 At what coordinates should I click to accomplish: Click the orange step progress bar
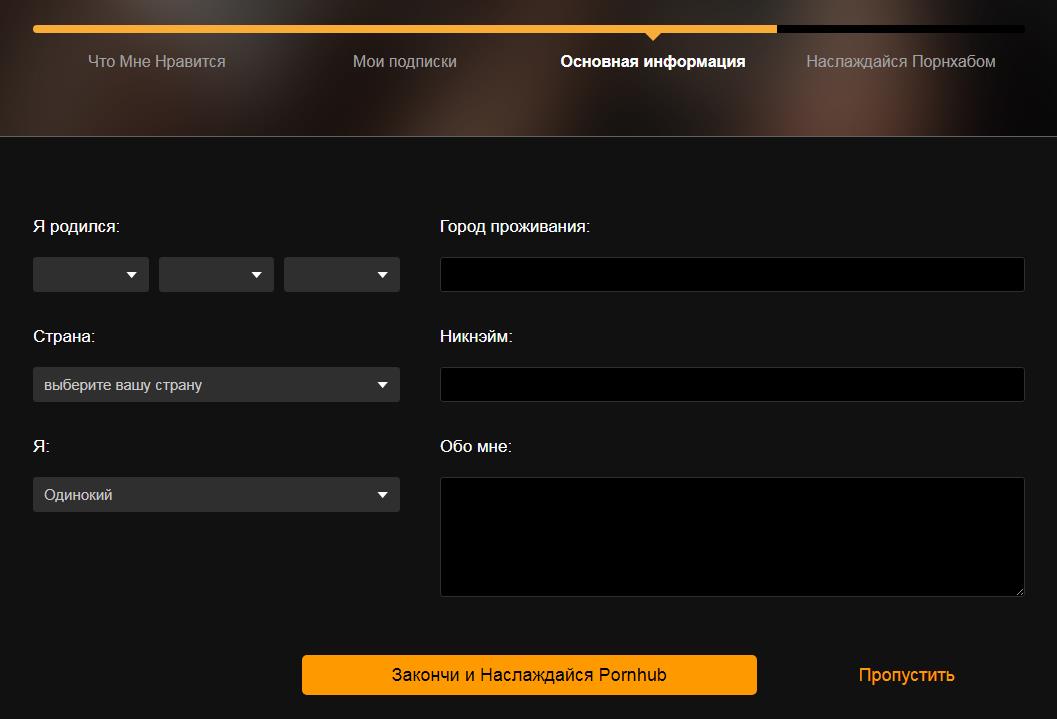[x=404, y=29]
